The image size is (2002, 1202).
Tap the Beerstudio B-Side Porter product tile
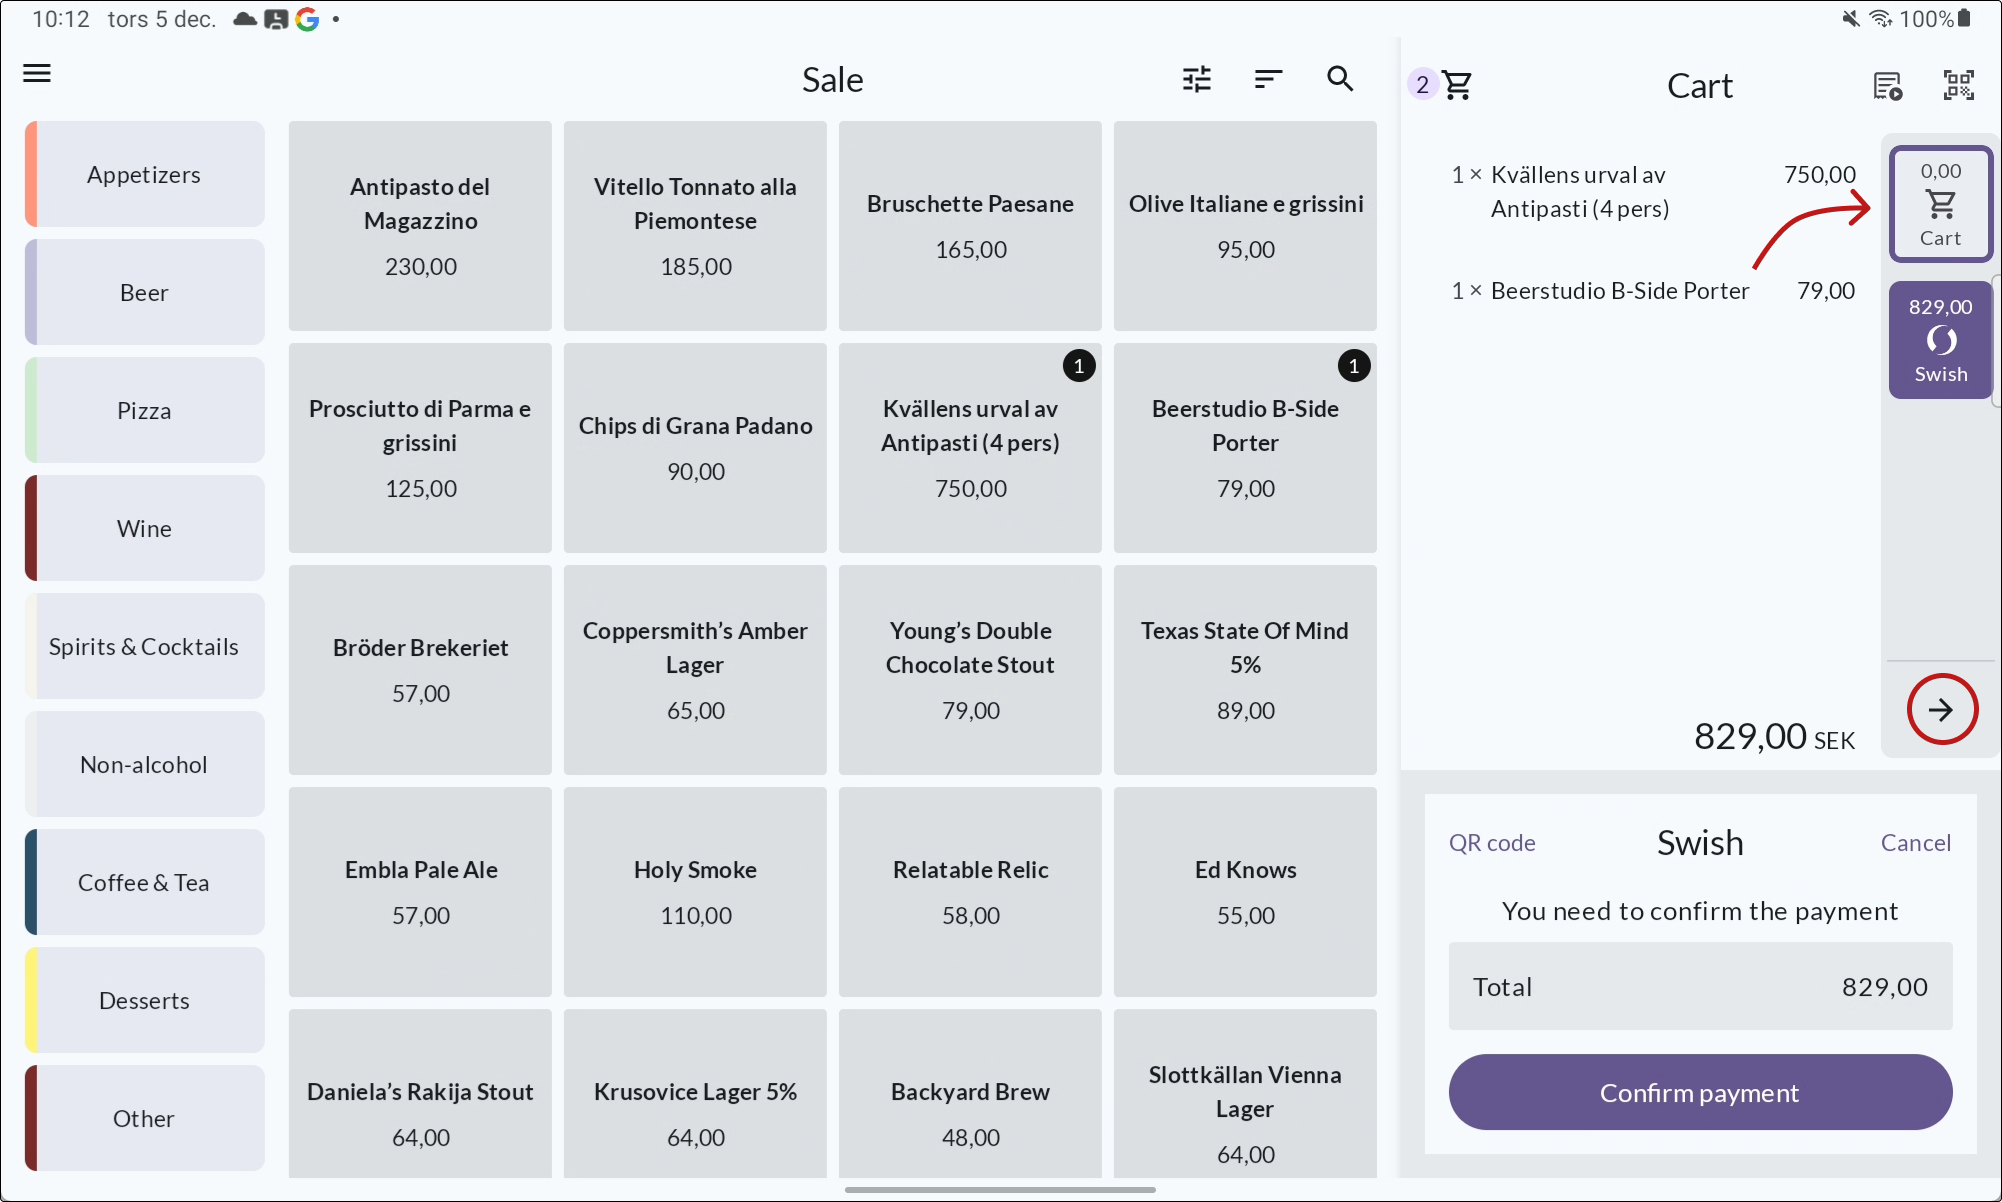tap(1245, 448)
